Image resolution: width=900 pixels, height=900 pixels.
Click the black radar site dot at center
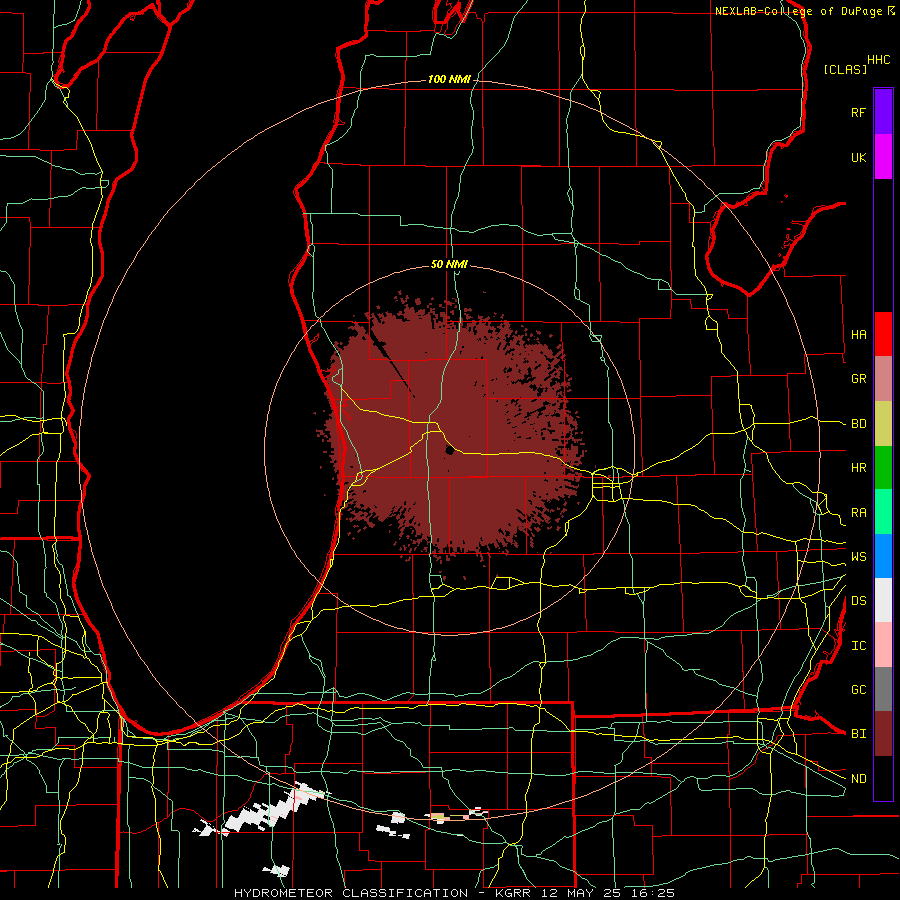point(449,451)
